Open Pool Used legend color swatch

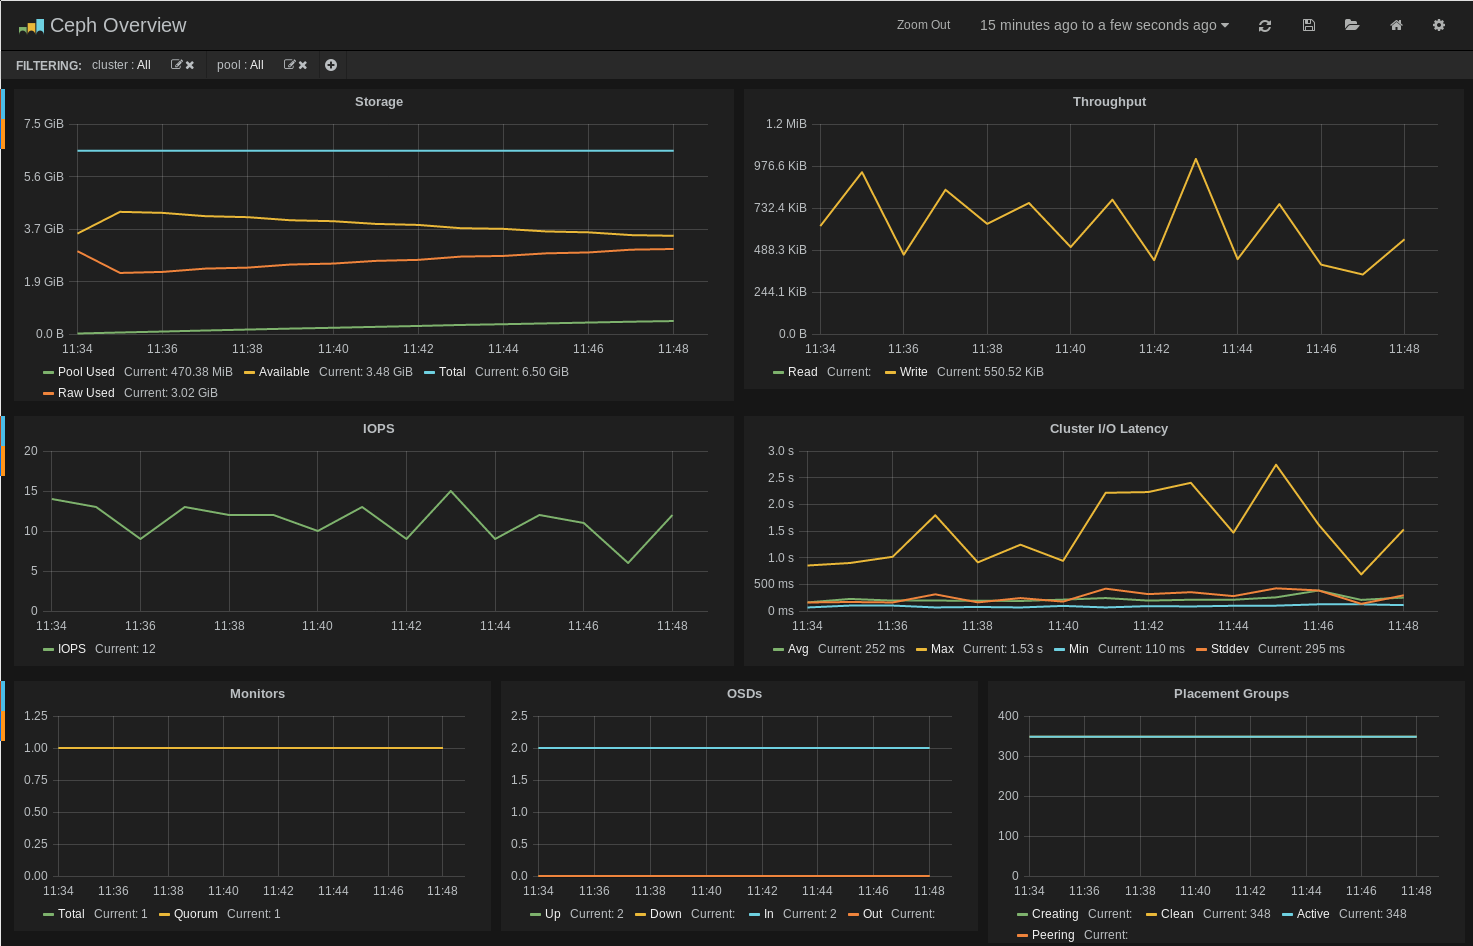point(48,373)
